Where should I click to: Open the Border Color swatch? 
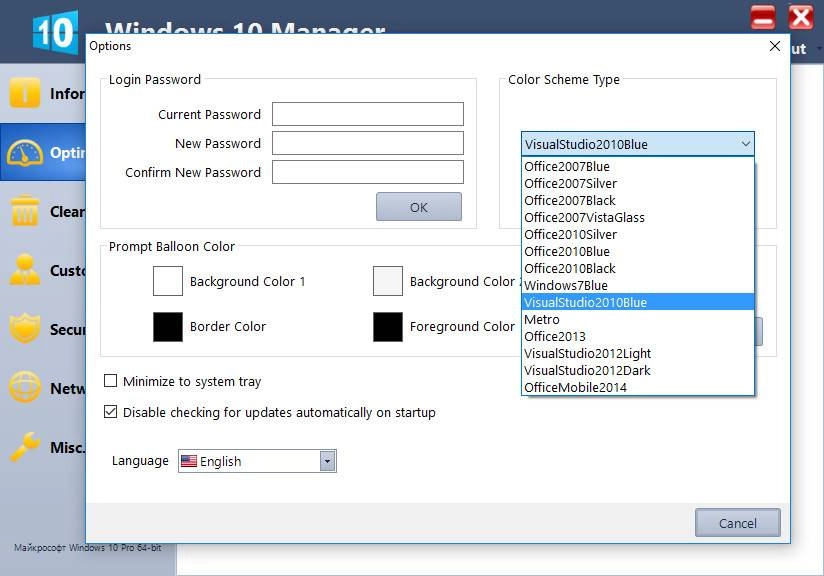coord(168,327)
